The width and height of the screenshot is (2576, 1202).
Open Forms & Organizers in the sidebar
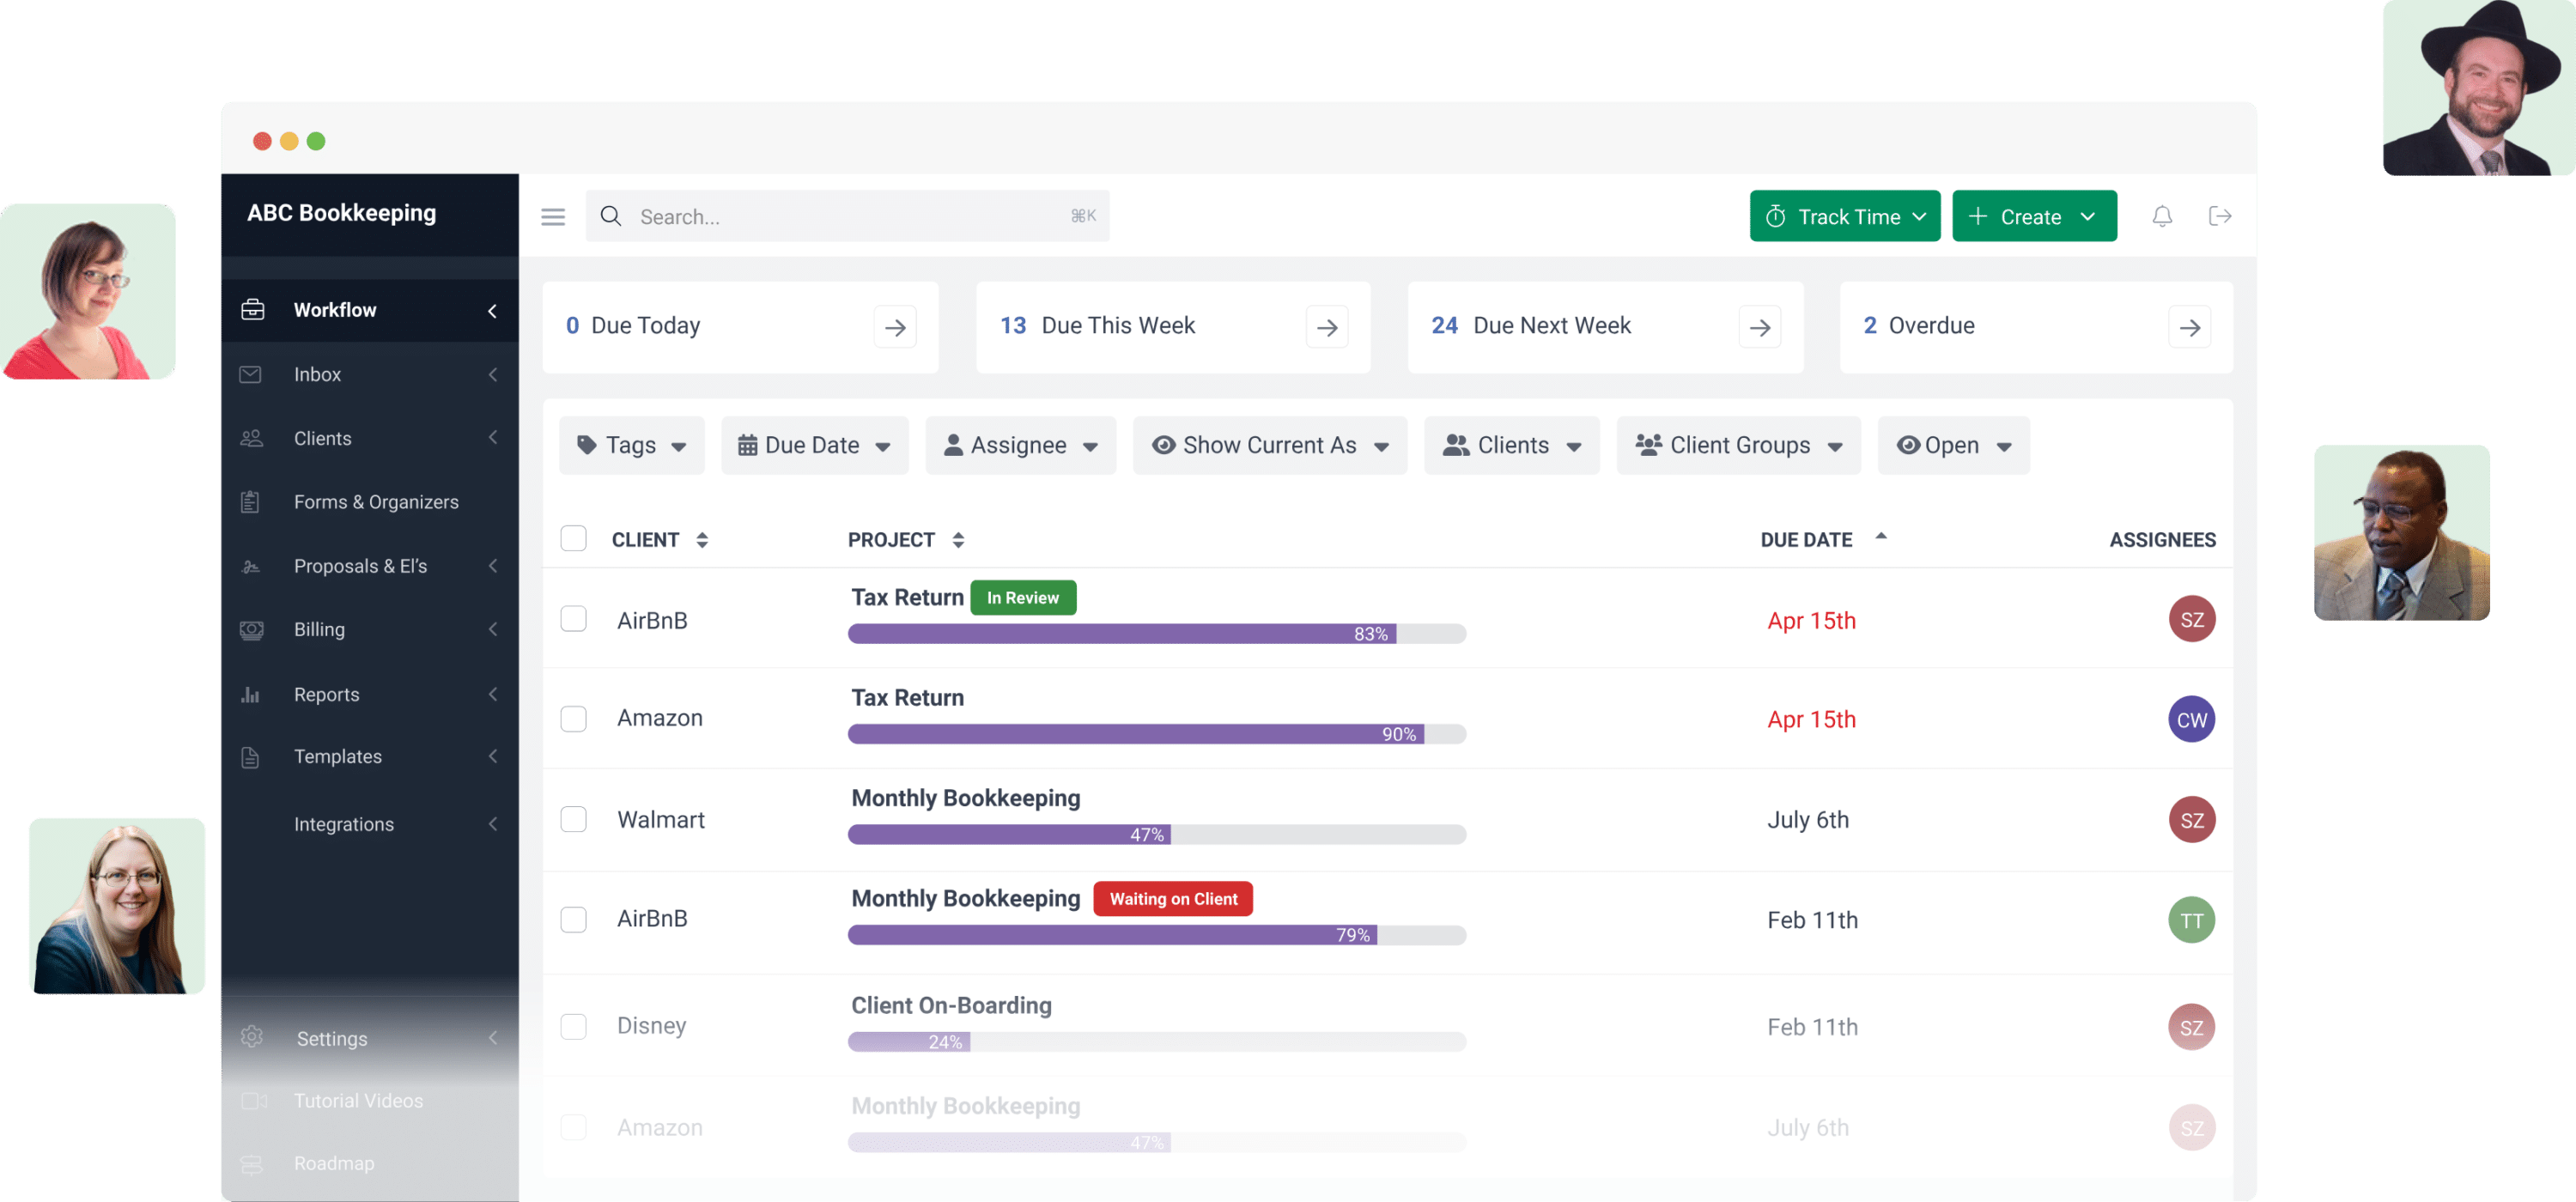tap(375, 502)
